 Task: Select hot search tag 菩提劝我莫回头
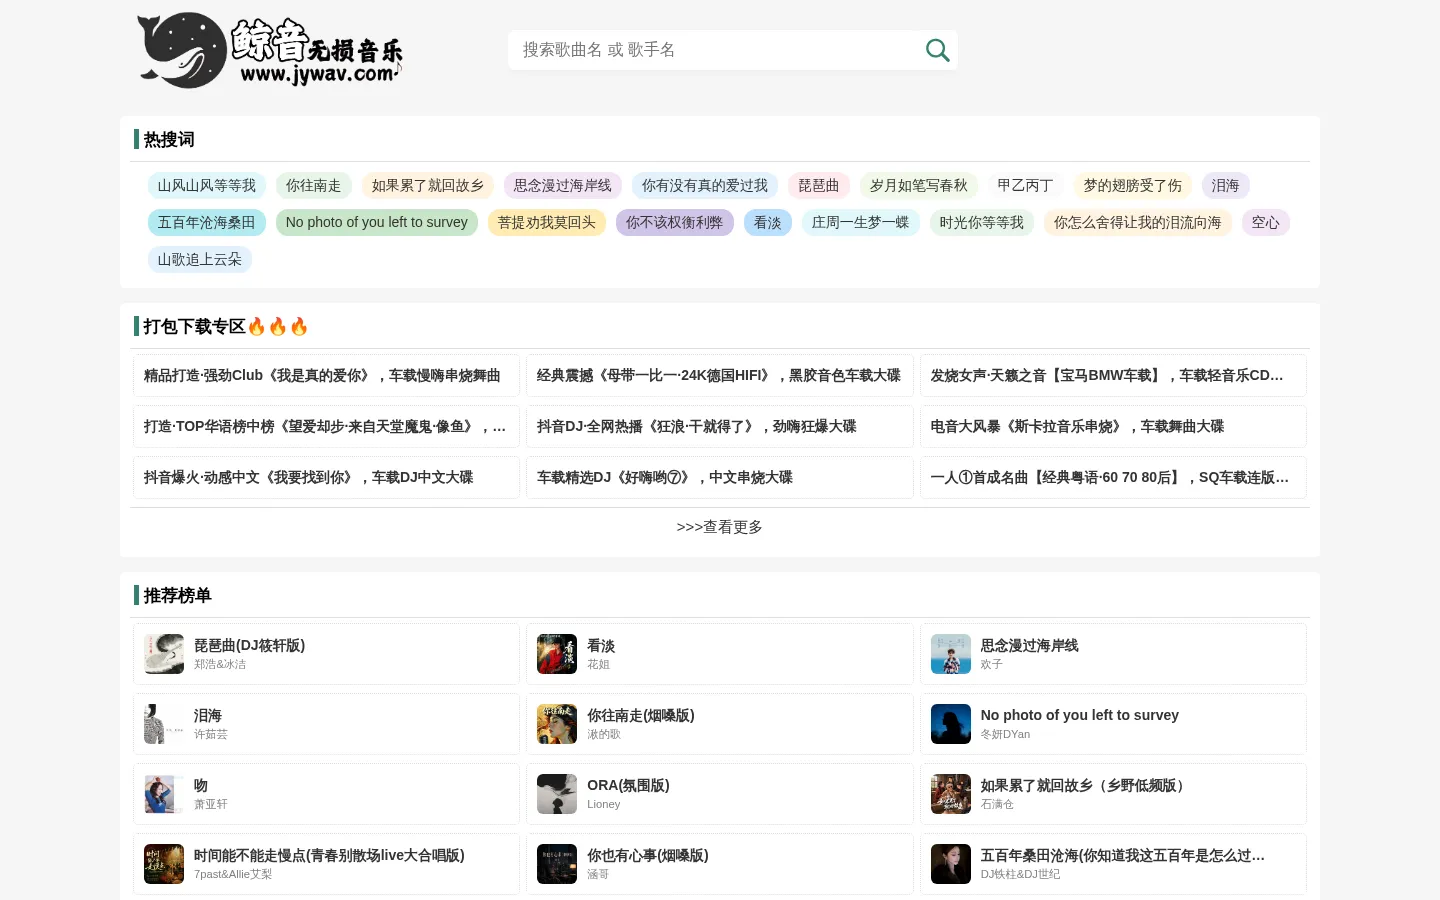pos(547,222)
